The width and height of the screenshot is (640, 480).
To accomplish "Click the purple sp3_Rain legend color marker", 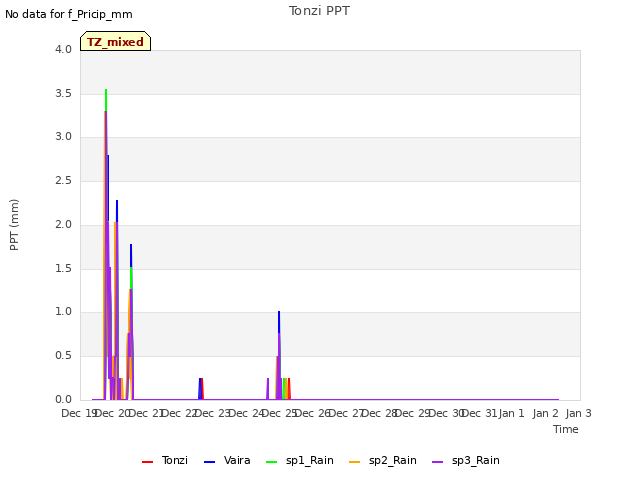I will [x=438, y=462].
